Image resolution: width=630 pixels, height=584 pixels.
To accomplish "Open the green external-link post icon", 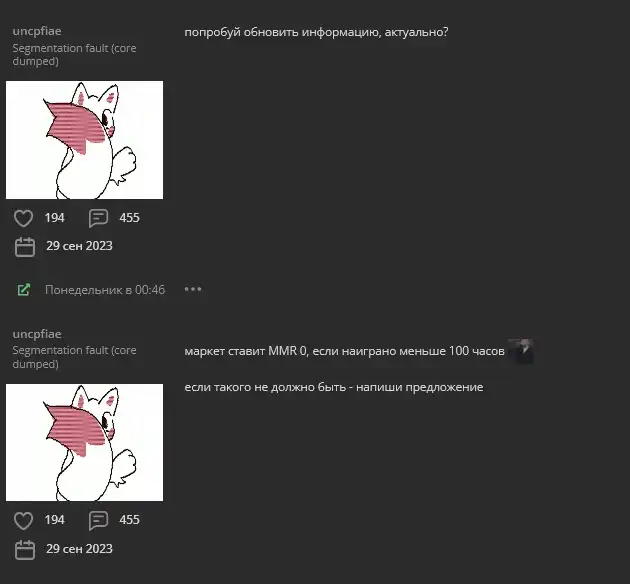I will (x=24, y=290).
